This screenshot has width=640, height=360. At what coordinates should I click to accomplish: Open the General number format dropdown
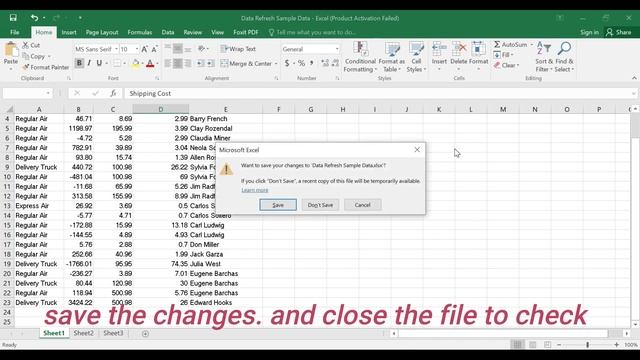(336, 49)
